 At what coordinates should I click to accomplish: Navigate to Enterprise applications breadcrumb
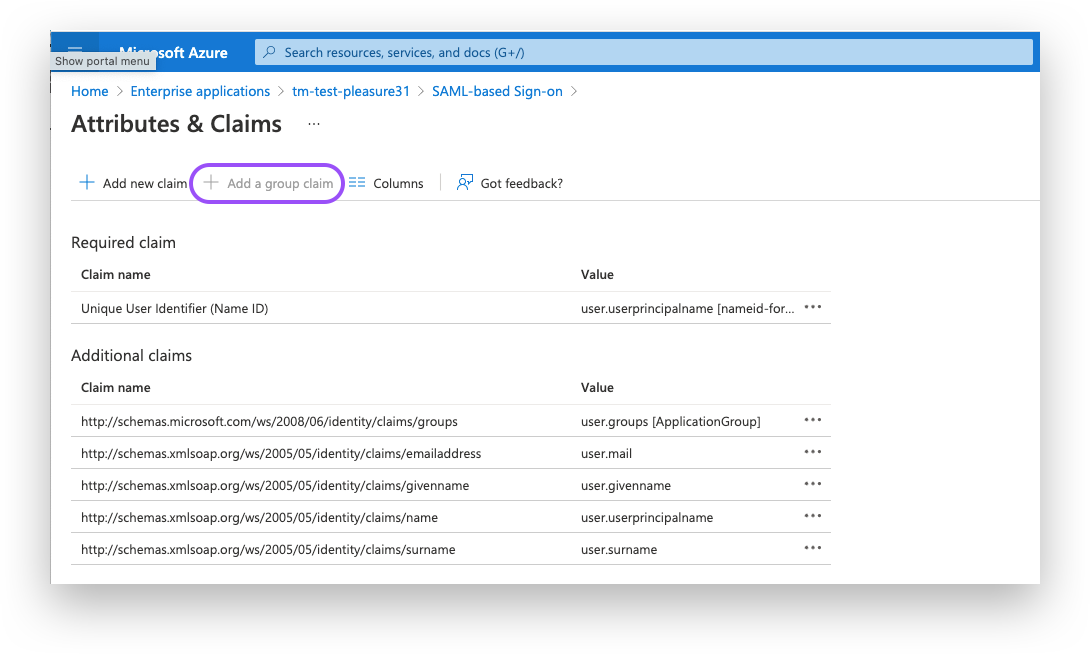pos(200,91)
